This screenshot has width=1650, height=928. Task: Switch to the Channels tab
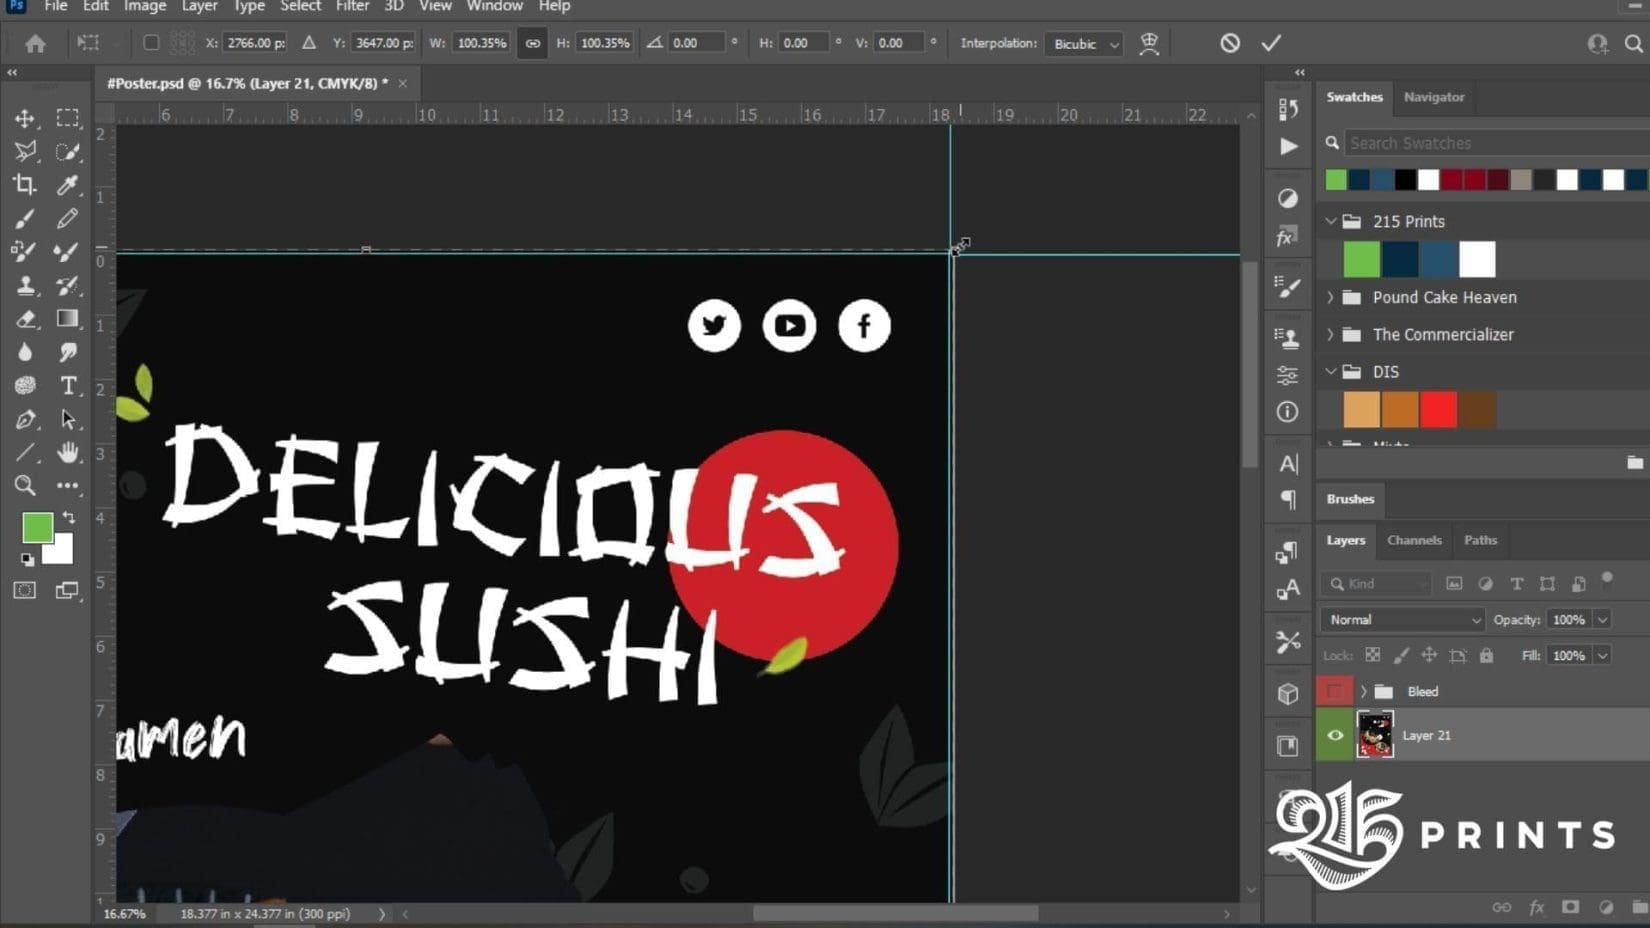(x=1414, y=540)
